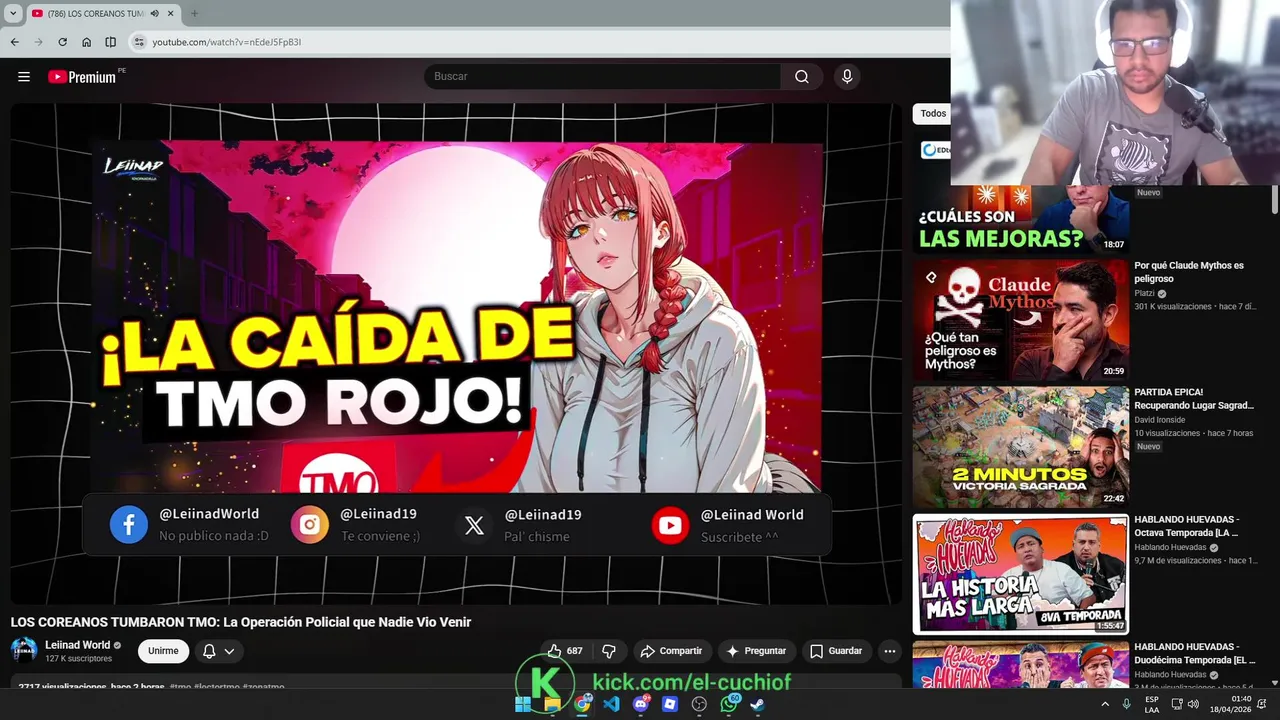Go back with the browser back arrow

pyautogui.click(x=14, y=42)
